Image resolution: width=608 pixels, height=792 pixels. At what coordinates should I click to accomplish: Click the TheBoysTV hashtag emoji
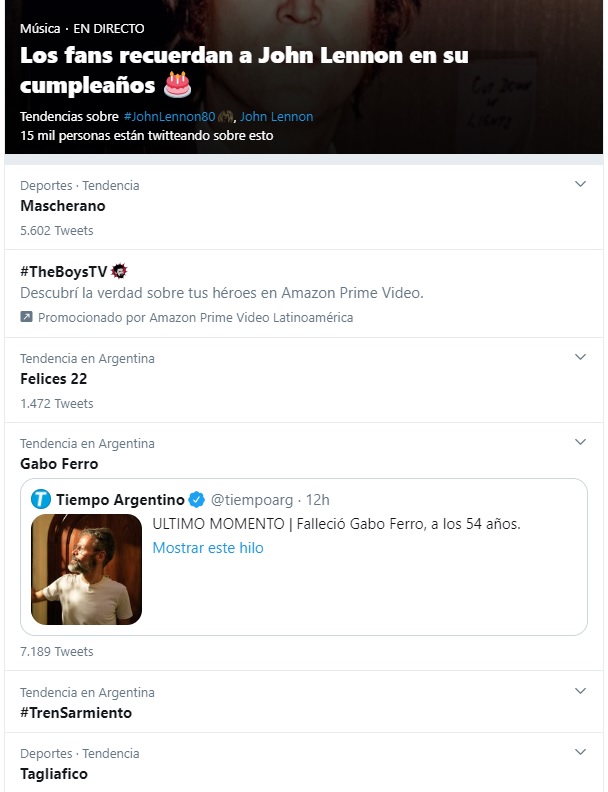point(120,272)
